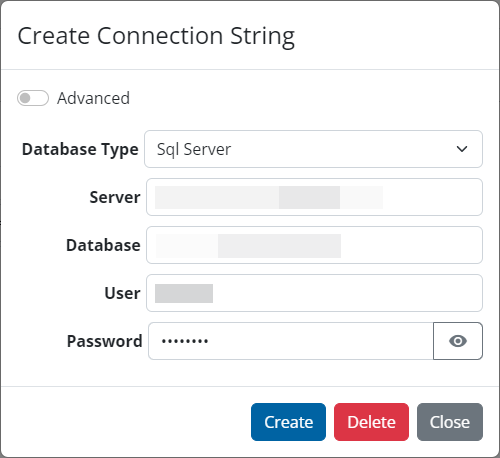
Task: Click the blue Create button
Action: [288, 422]
